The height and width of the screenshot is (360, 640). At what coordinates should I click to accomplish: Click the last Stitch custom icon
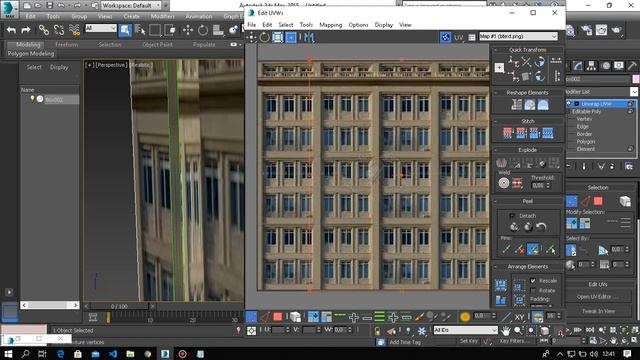tap(547, 133)
